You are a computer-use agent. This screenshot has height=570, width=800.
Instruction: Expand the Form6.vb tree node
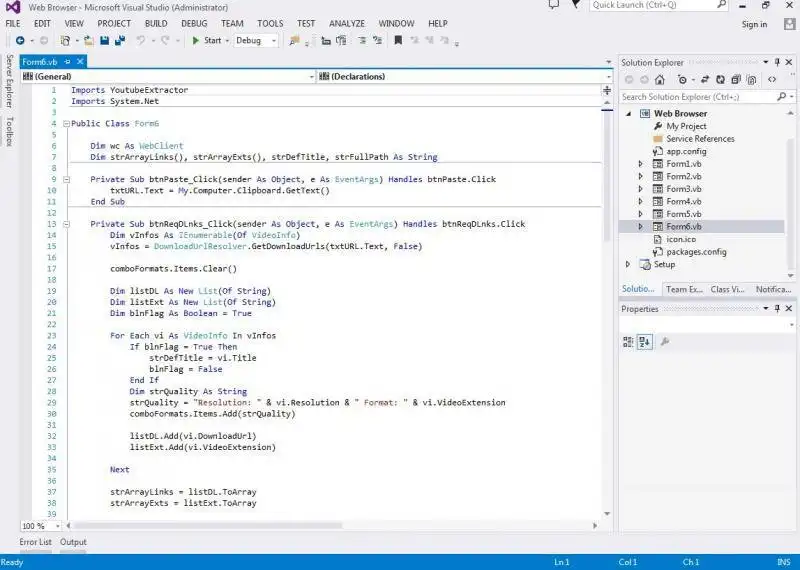pyautogui.click(x=641, y=227)
